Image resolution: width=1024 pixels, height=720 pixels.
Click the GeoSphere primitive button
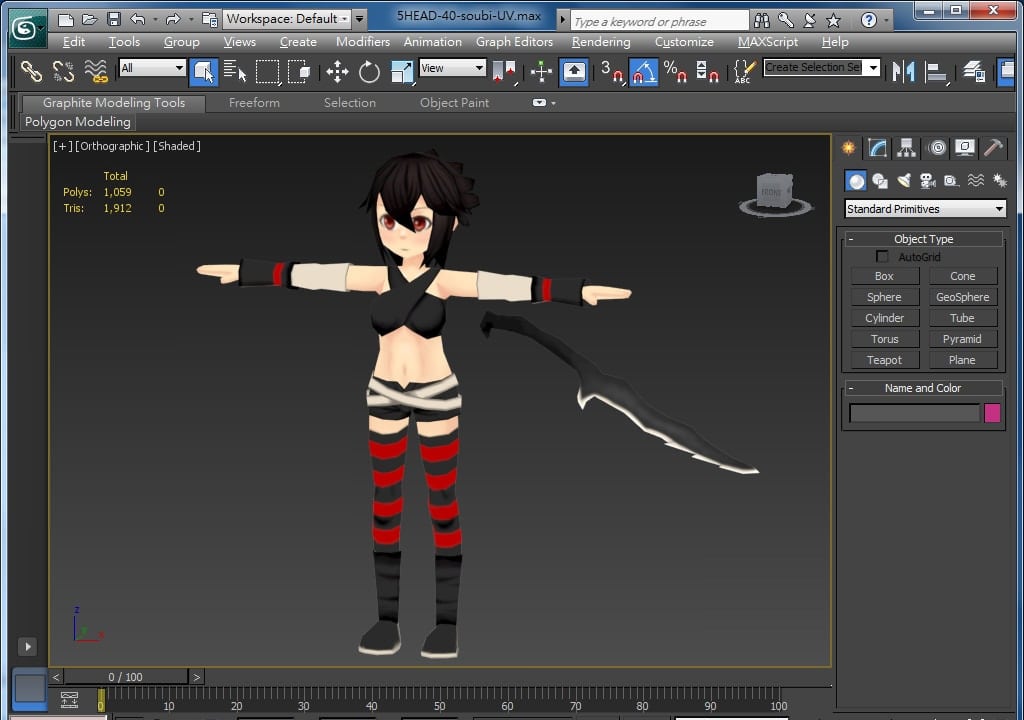pyautogui.click(x=962, y=297)
